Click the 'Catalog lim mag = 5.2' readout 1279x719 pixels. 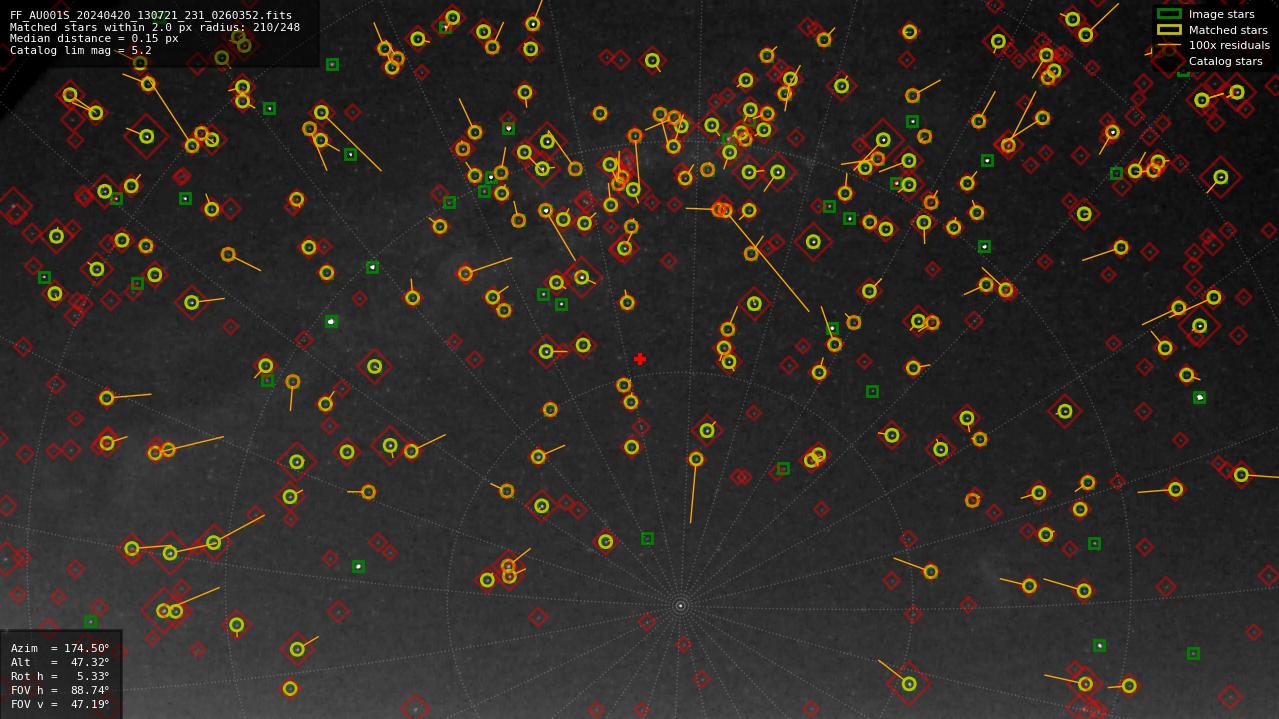pyautogui.click(x=81, y=50)
